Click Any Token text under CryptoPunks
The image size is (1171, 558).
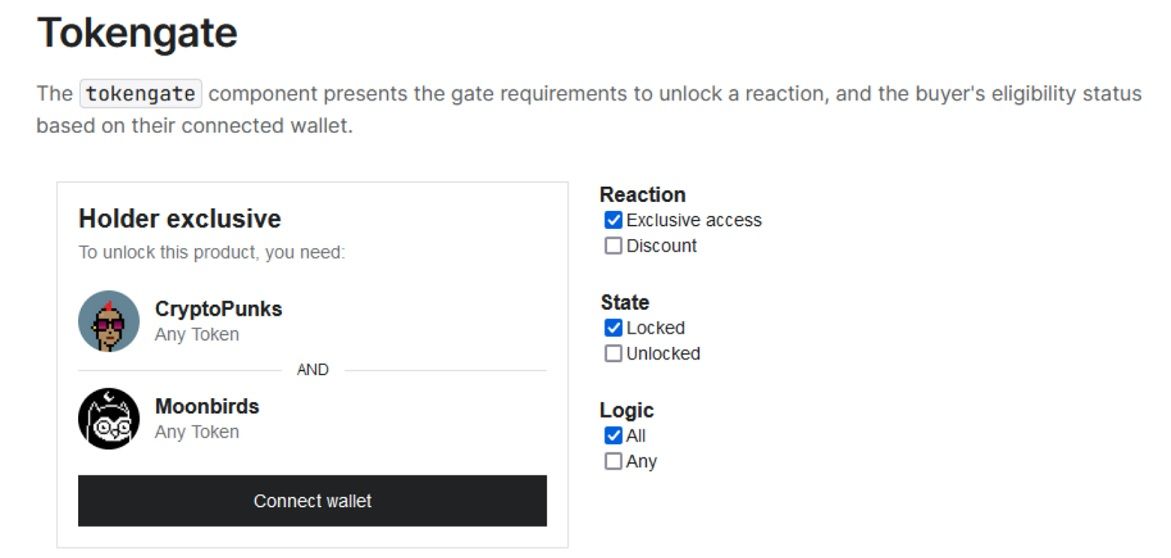(197, 335)
